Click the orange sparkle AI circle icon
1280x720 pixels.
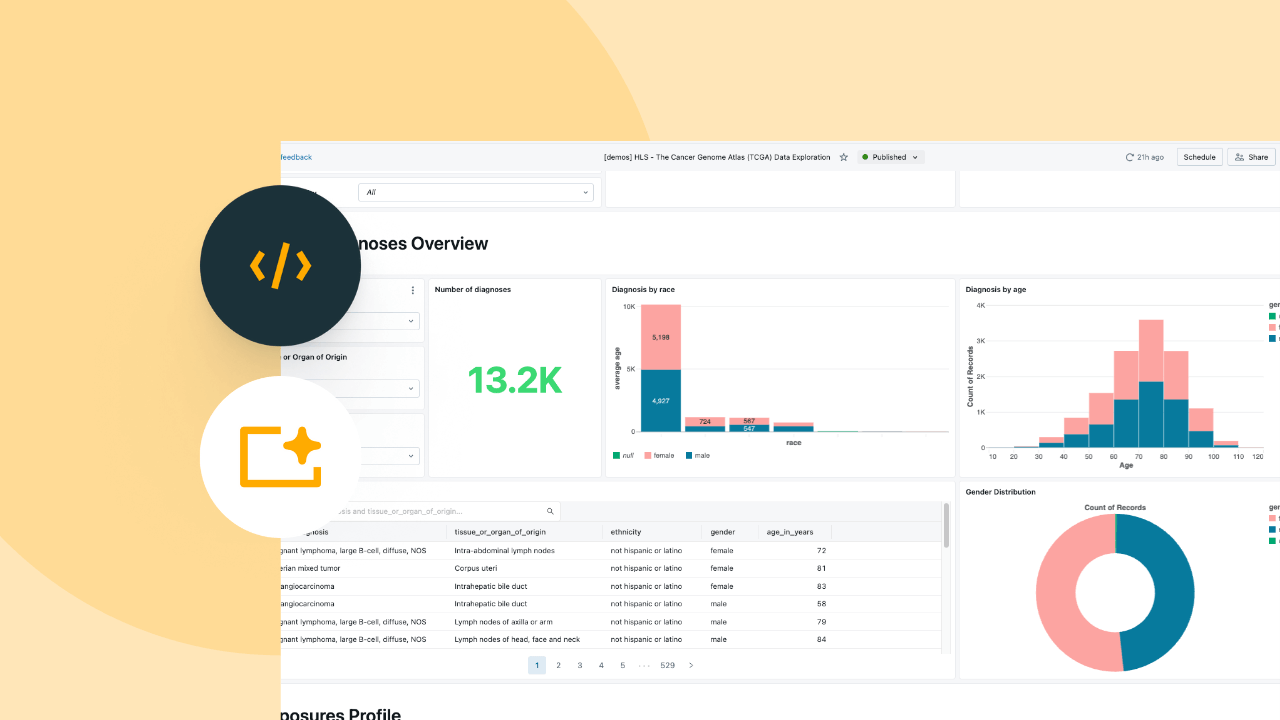tap(280, 457)
